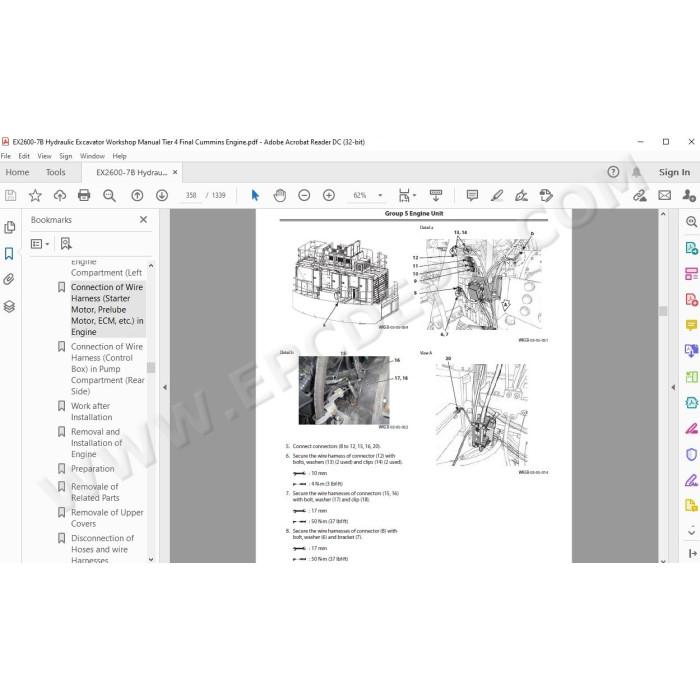Open the Layers panel

click(9, 306)
